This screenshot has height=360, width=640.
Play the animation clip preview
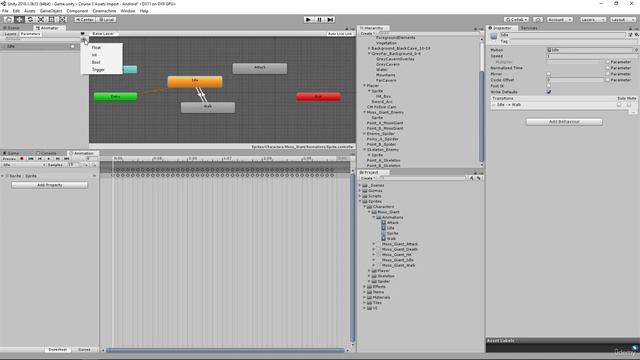tap(49, 158)
